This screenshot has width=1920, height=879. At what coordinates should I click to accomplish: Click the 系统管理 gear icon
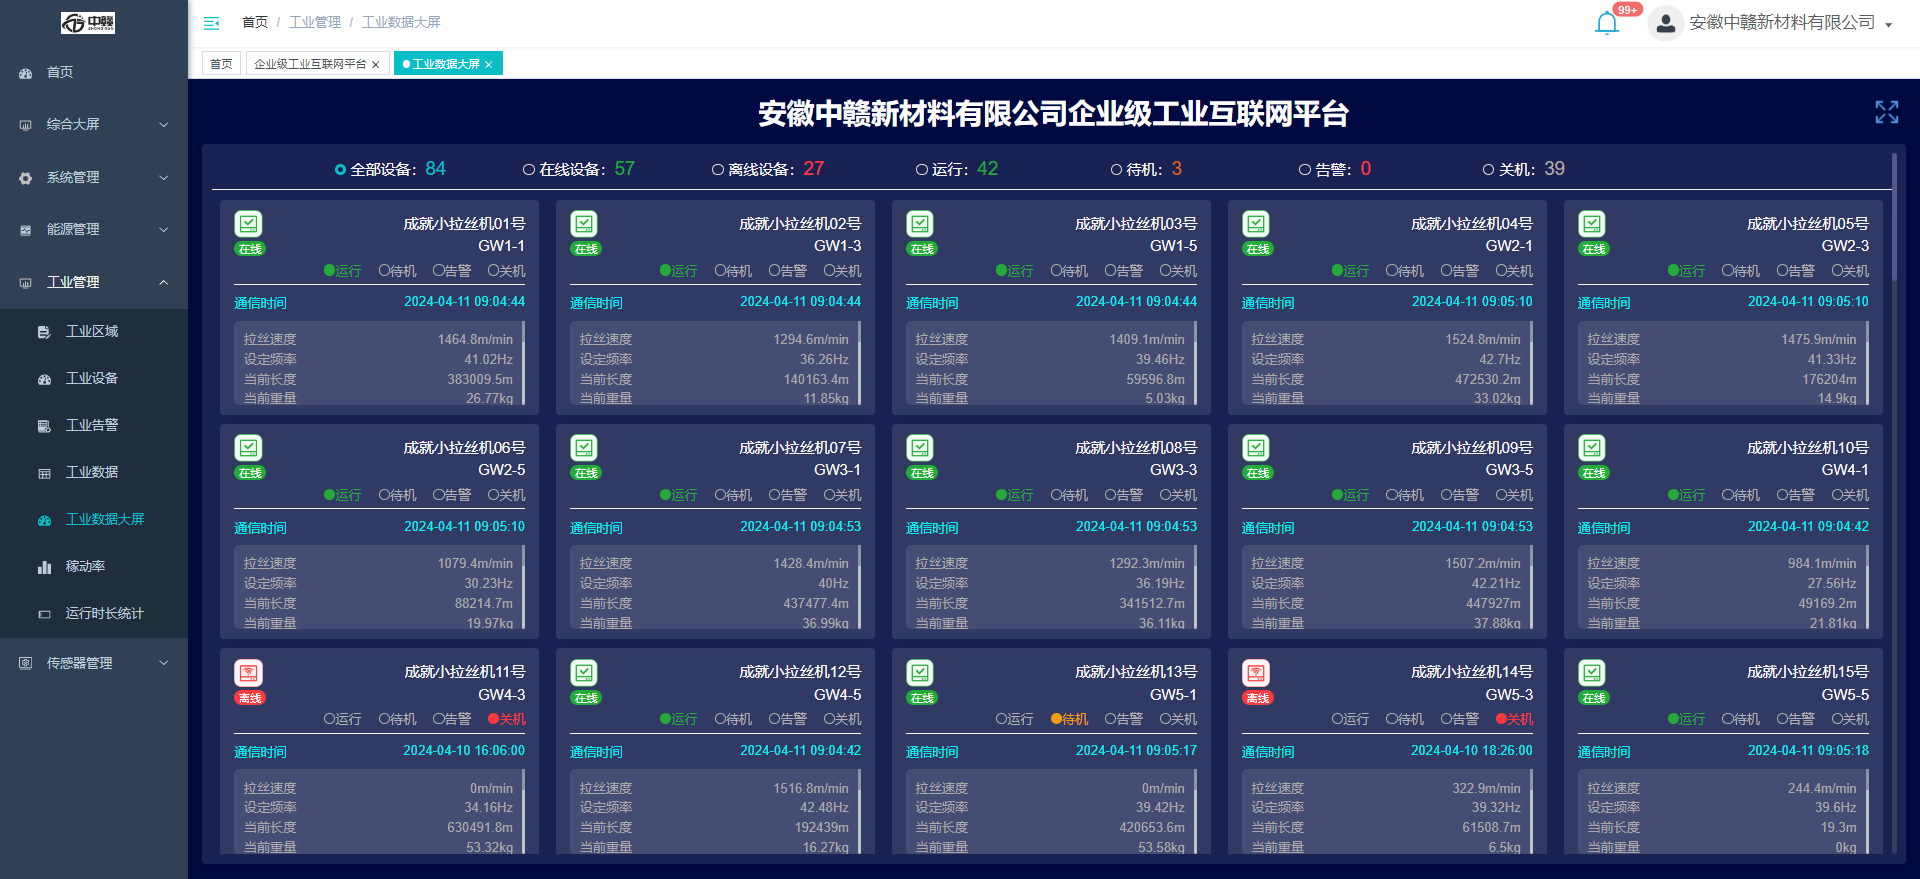point(26,178)
